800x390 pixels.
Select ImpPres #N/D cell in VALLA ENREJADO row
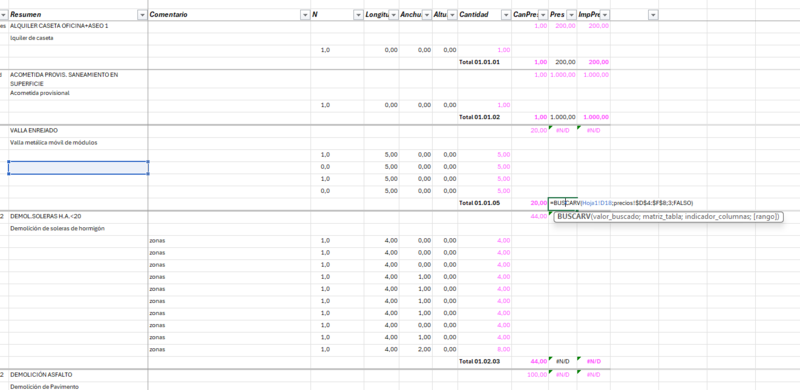pyautogui.click(x=593, y=131)
